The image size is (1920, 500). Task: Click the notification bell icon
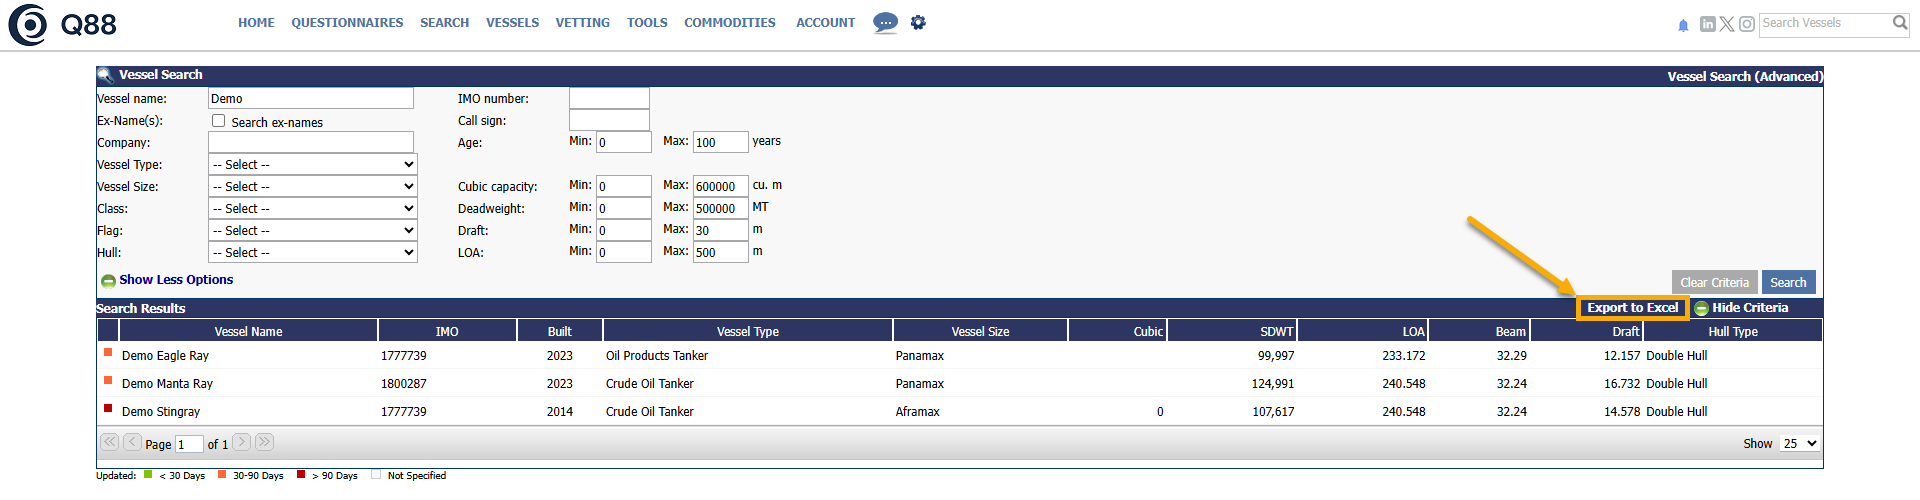[x=1683, y=25]
